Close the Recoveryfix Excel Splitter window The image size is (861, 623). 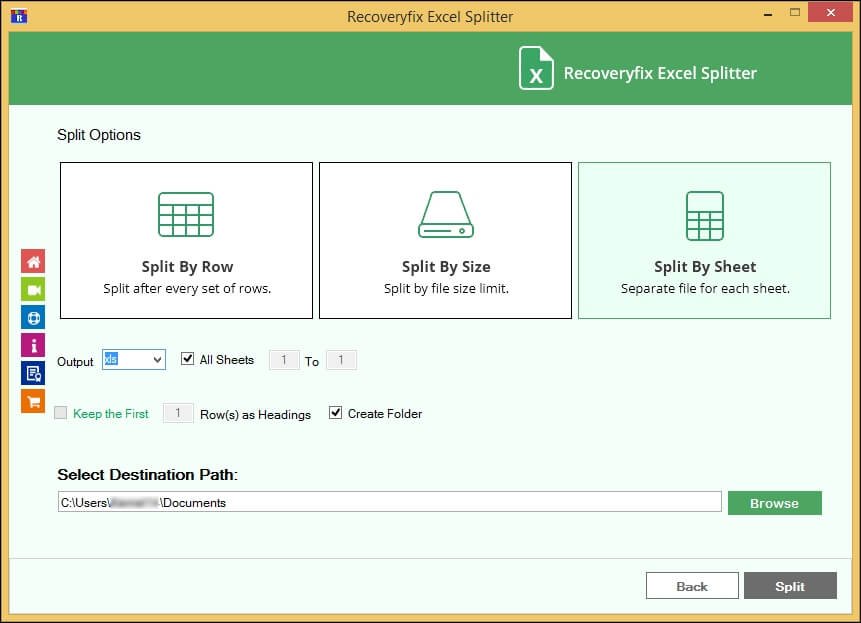click(x=830, y=12)
